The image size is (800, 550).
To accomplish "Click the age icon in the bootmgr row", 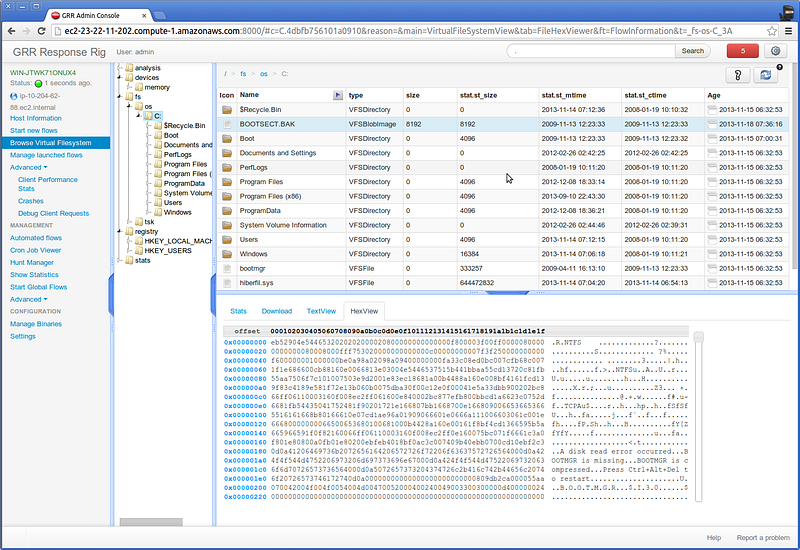I will tap(712, 268).
